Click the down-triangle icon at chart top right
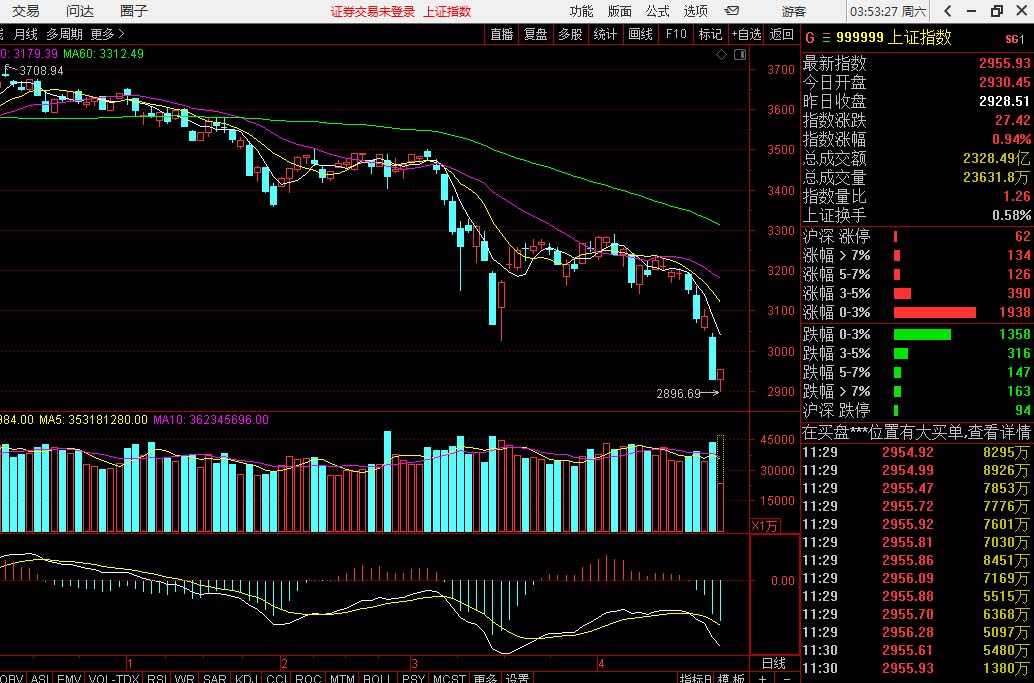 click(x=739, y=57)
